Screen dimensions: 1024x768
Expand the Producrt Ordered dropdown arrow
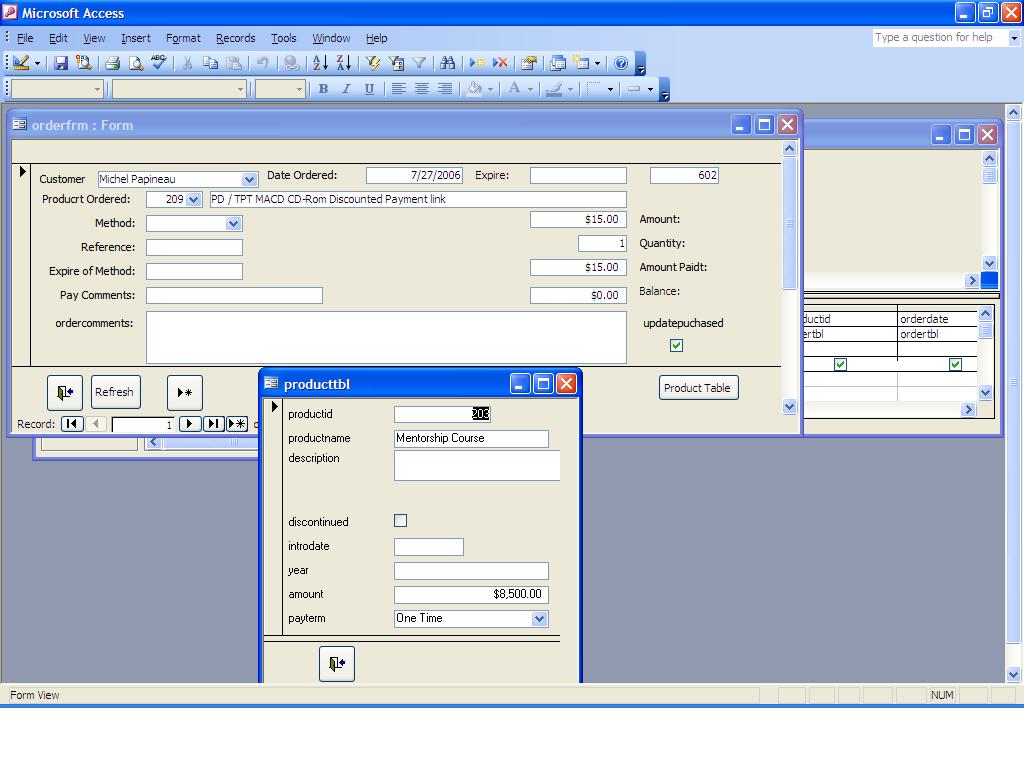coord(193,200)
